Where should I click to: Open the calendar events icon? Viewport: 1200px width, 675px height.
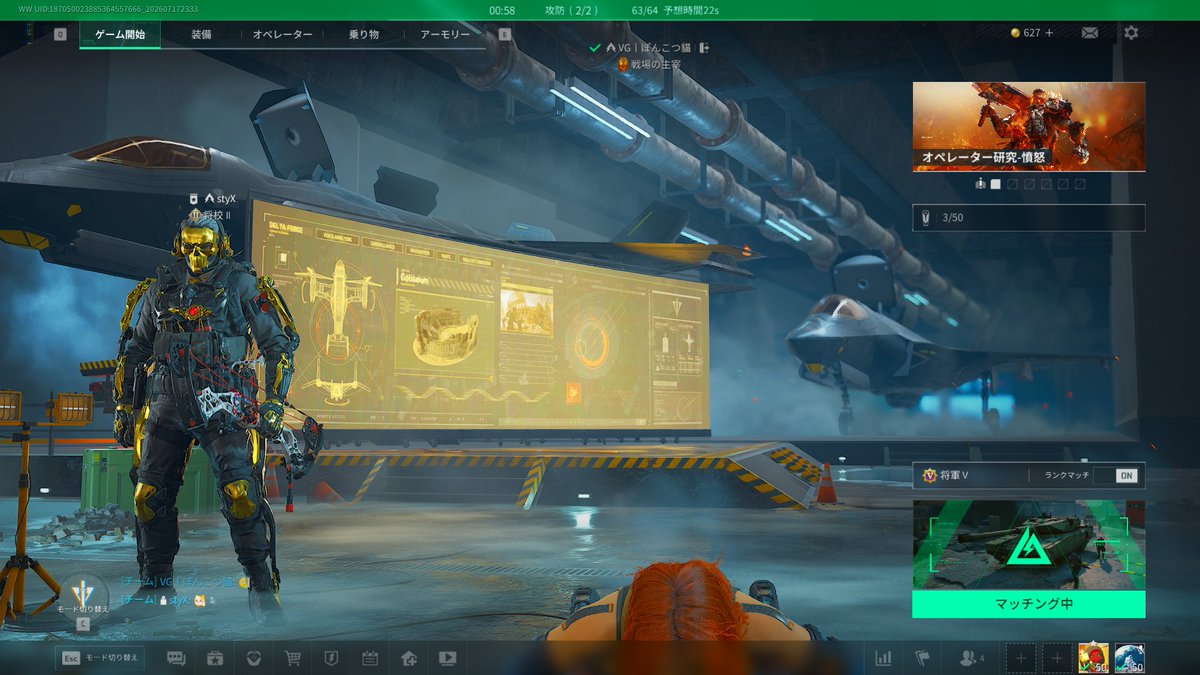click(370, 658)
